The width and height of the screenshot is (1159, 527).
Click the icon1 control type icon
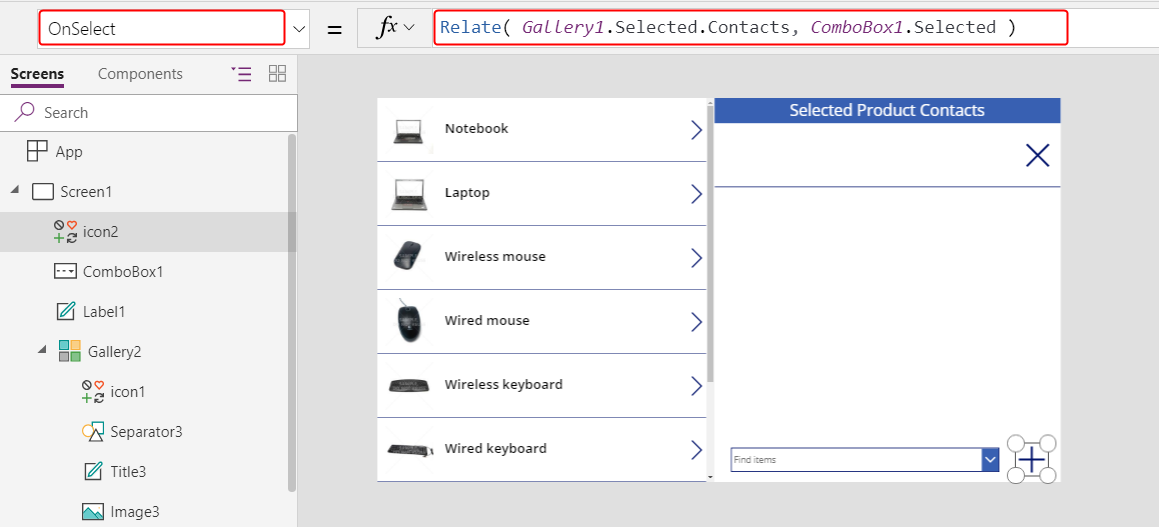[92, 391]
